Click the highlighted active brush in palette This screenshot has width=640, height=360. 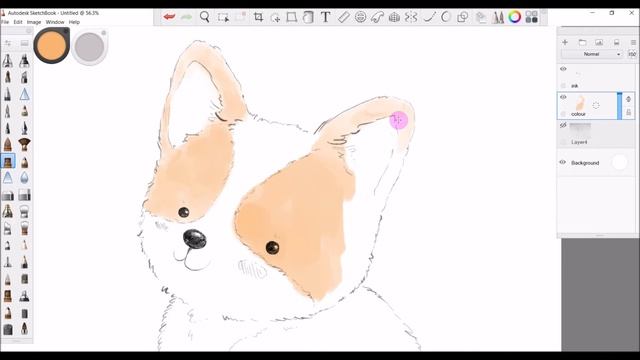pos(8,161)
